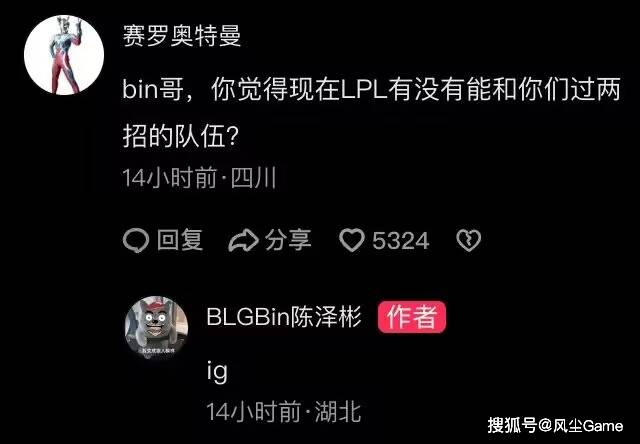Click the 四川 location tag
640x444 pixels.
click(253, 178)
